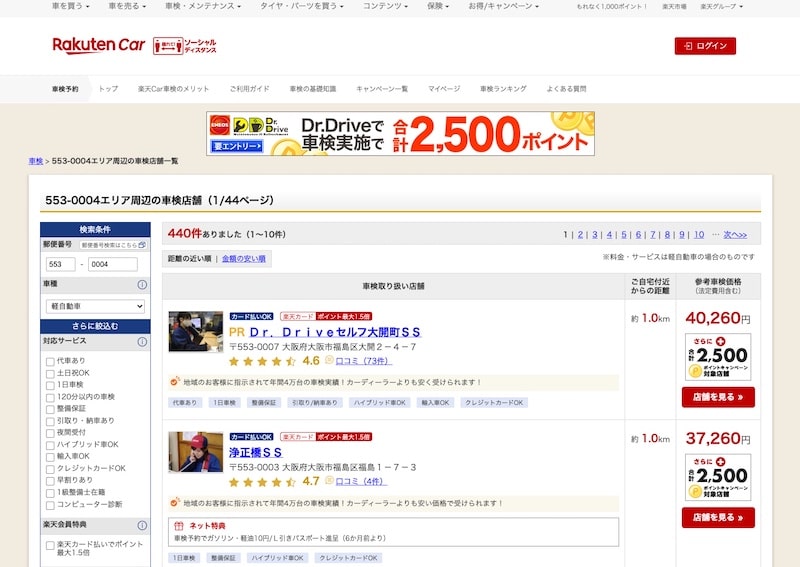
Task: Go to next page 次へ>>
Action: pyautogui.click(x=735, y=235)
